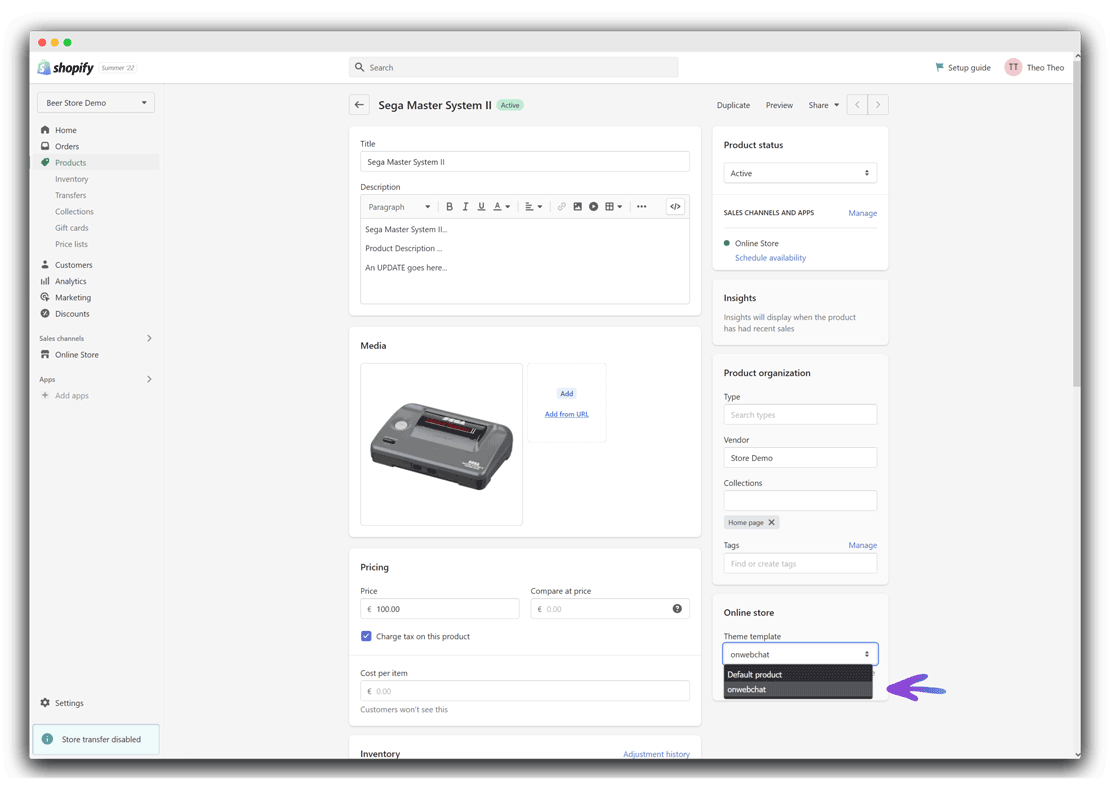The image size is (1110, 789).
Task: Open the Product status dropdown showing Active
Action: tap(800, 172)
